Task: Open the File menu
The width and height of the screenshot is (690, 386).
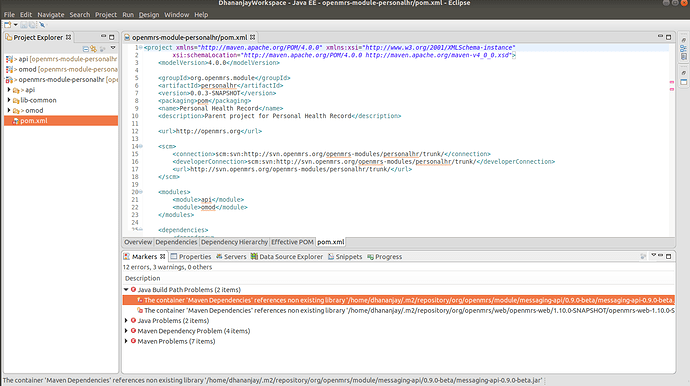Action: pyautogui.click(x=9, y=15)
